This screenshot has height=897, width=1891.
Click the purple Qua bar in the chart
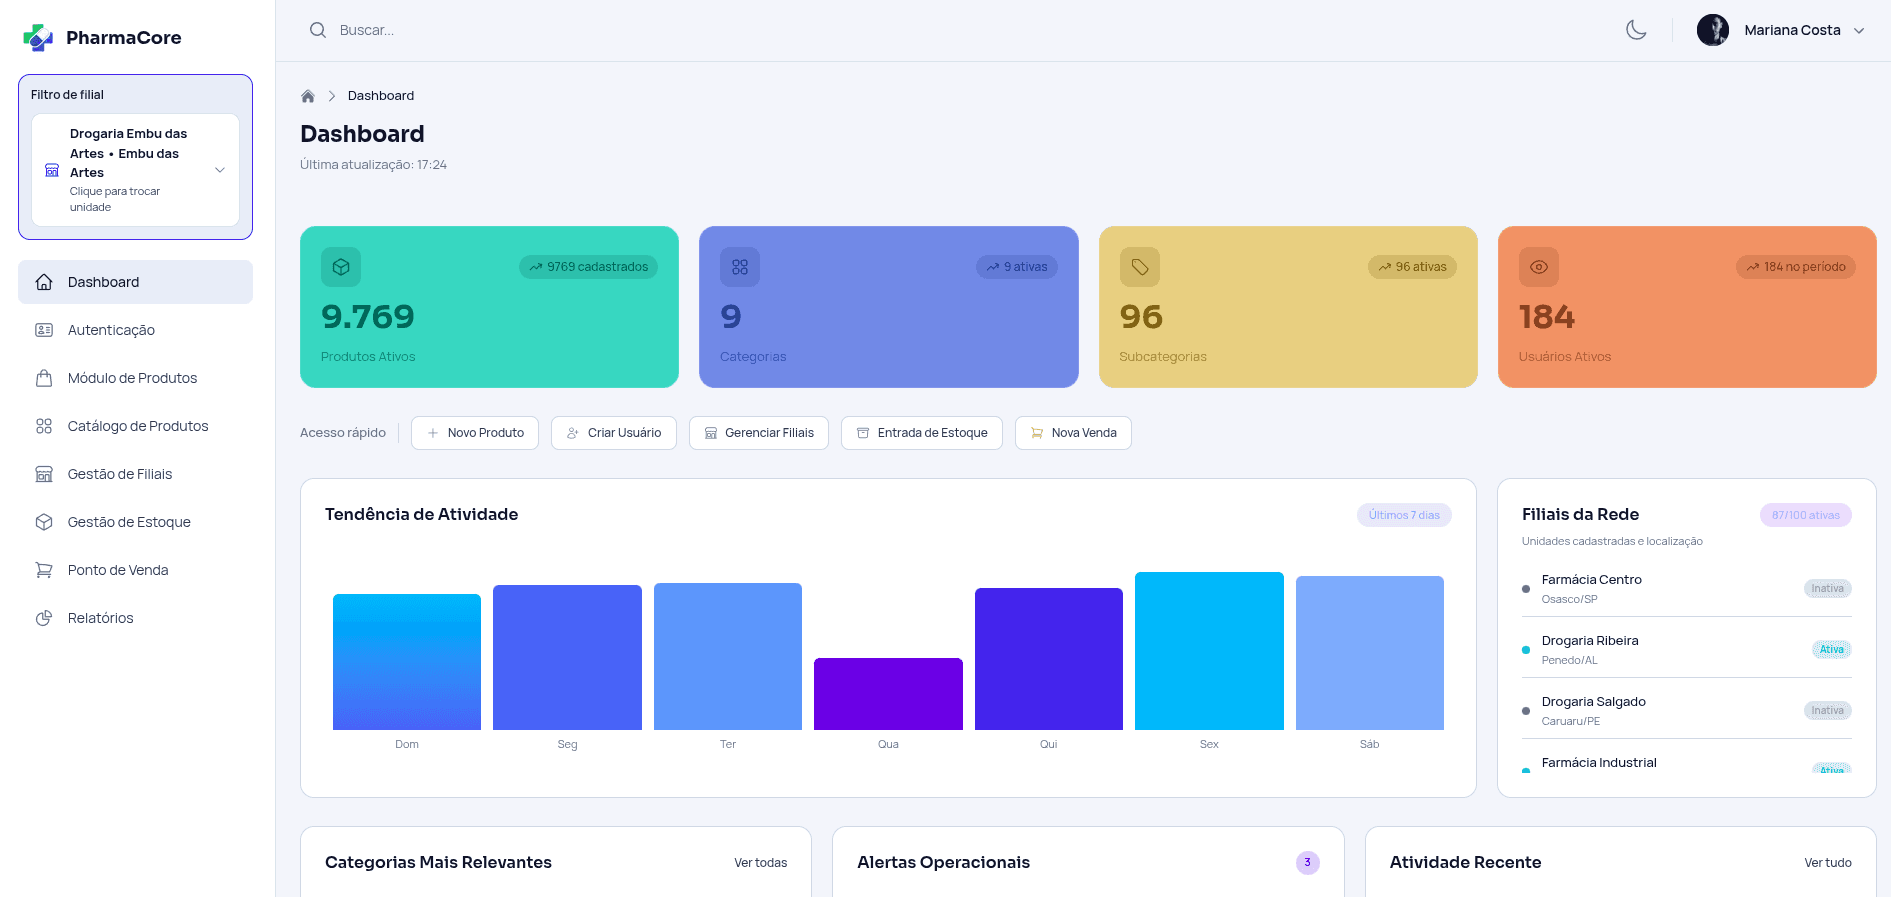(x=888, y=694)
